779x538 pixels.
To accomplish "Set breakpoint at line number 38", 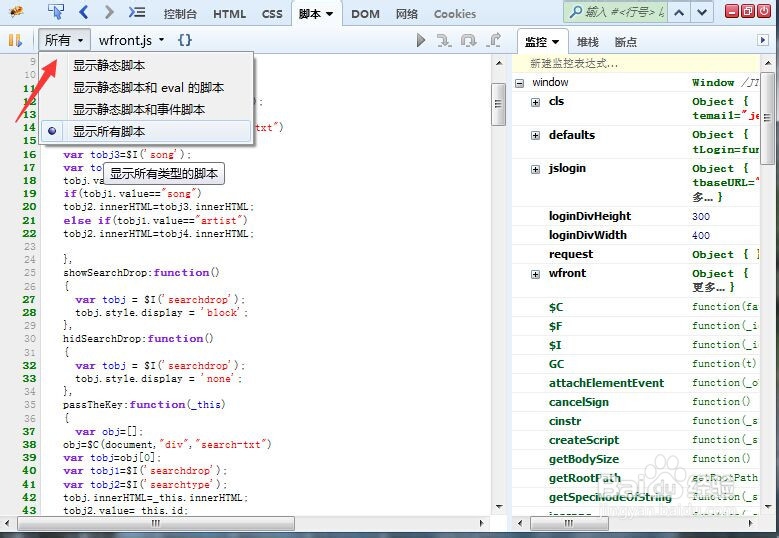I will pos(29,444).
